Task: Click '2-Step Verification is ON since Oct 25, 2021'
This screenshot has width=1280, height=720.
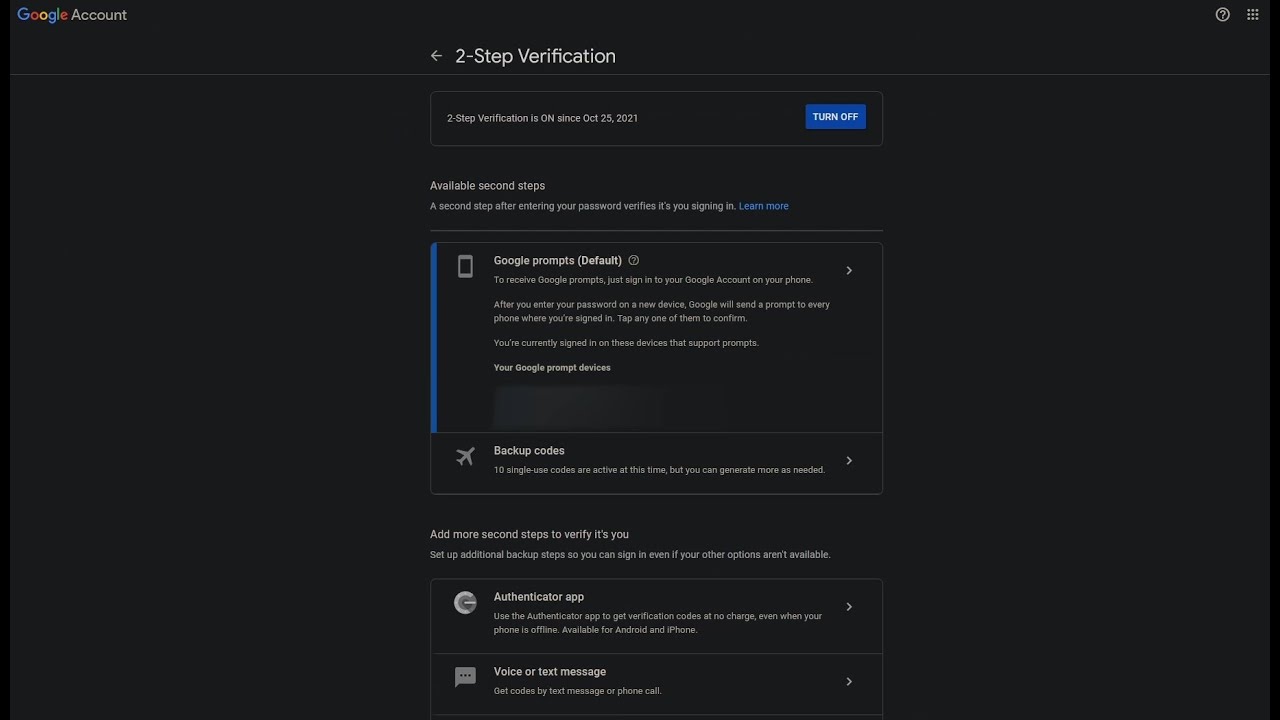Action: click(542, 118)
